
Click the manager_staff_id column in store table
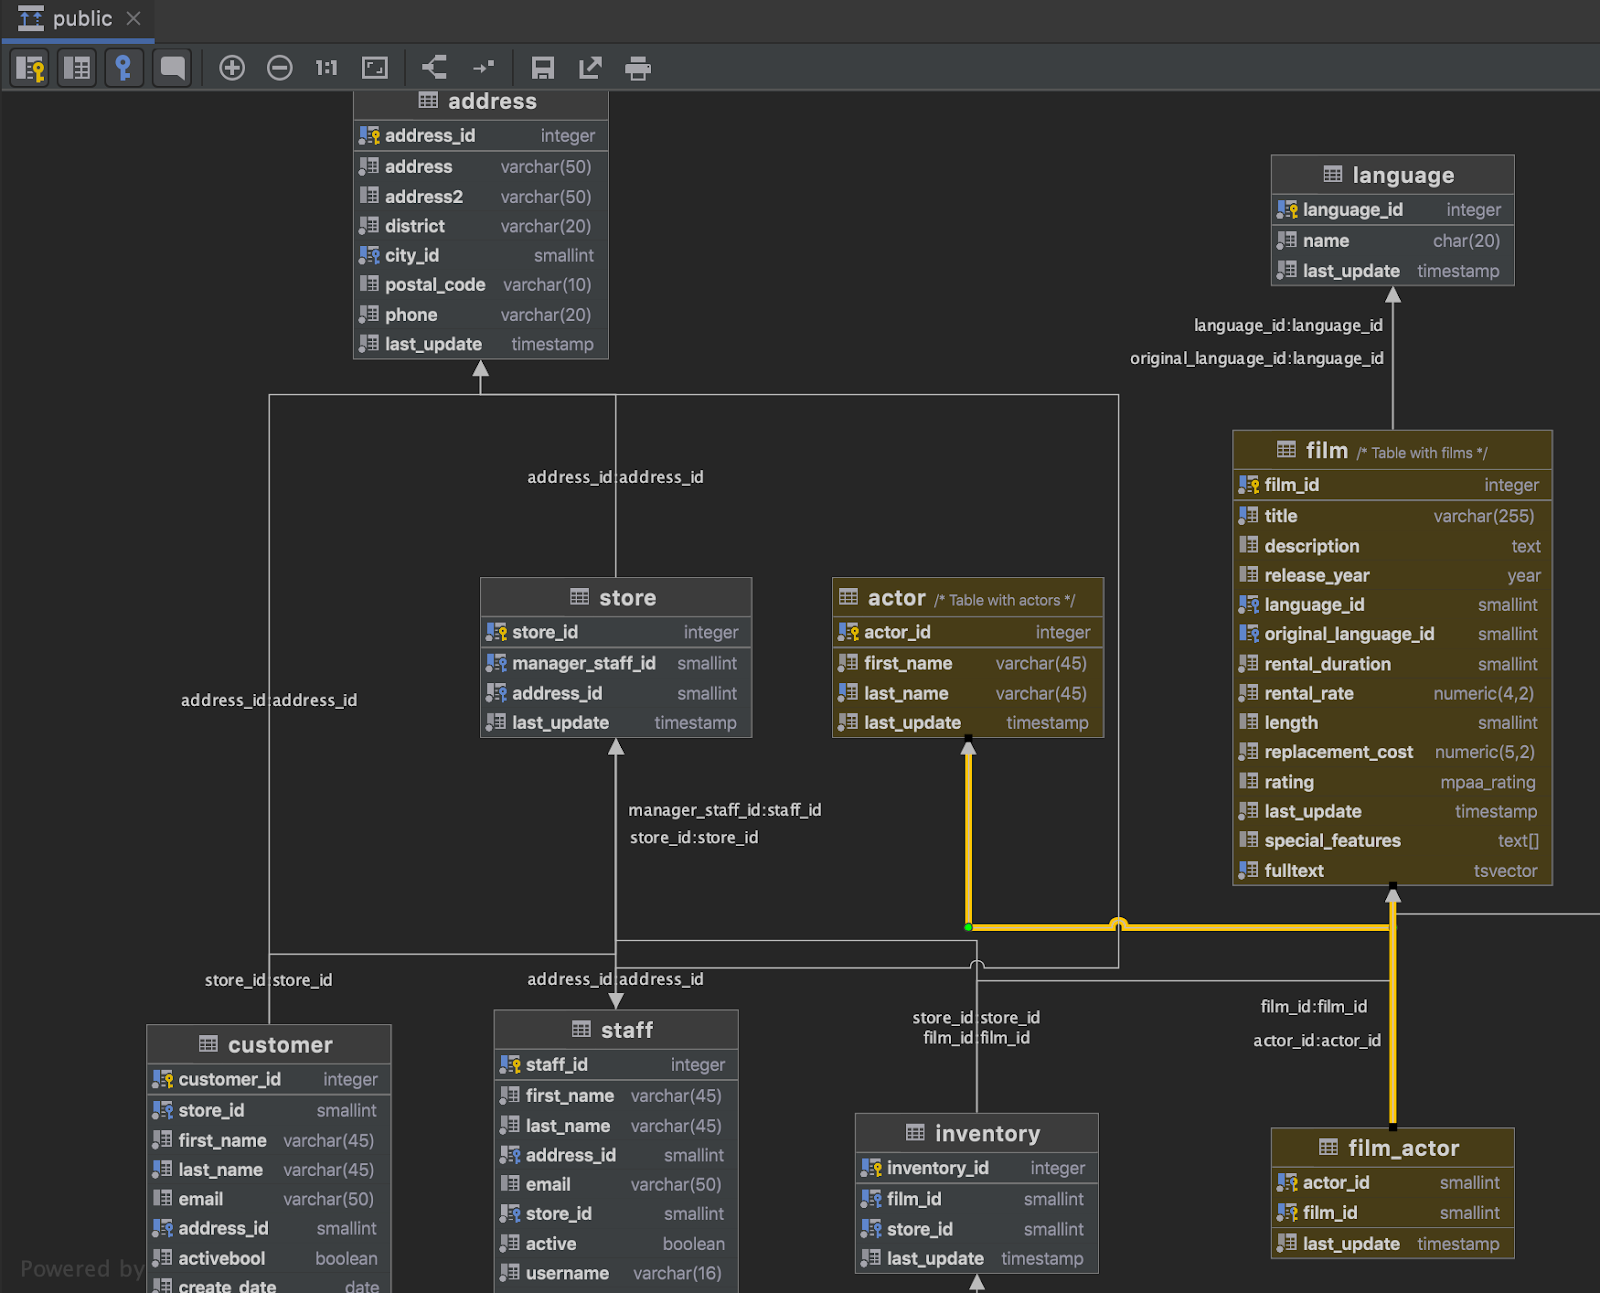click(584, 663)
